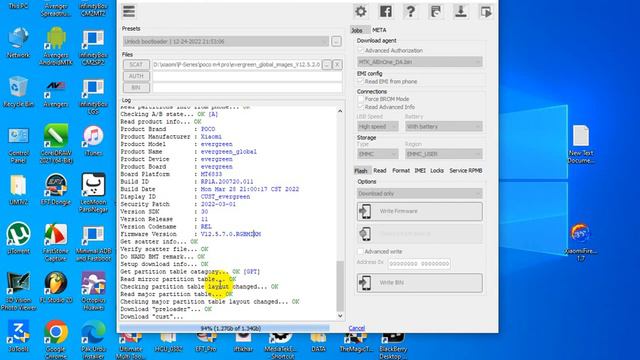Open EFT Dongle desktop icon

tap(56, 190)
